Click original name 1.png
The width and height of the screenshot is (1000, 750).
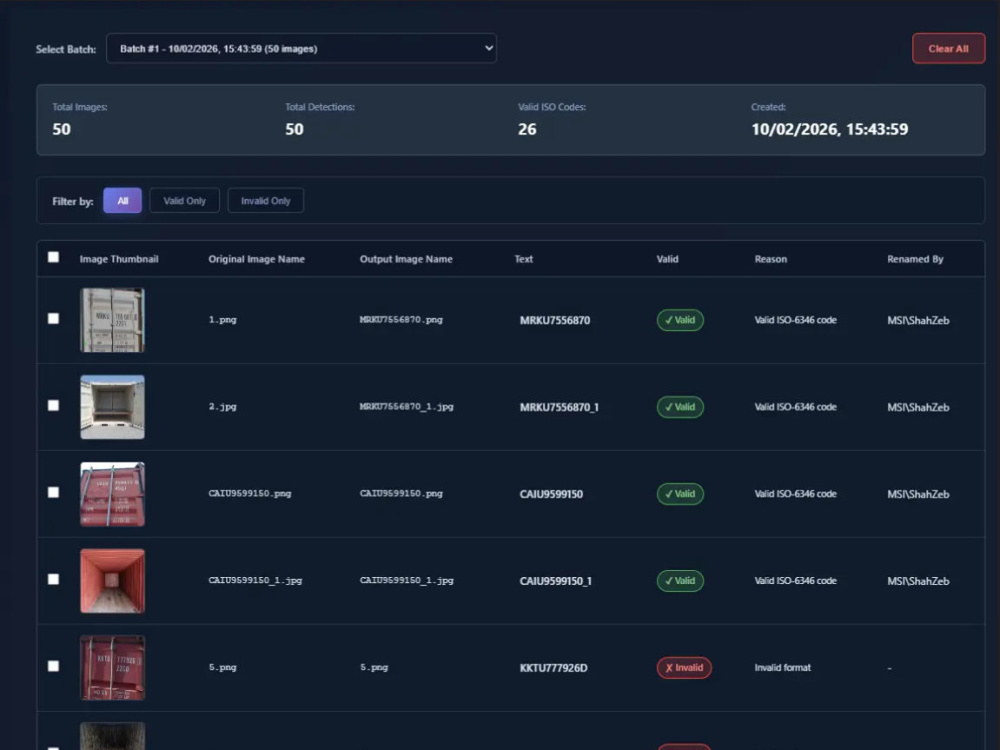pos(223,320)
